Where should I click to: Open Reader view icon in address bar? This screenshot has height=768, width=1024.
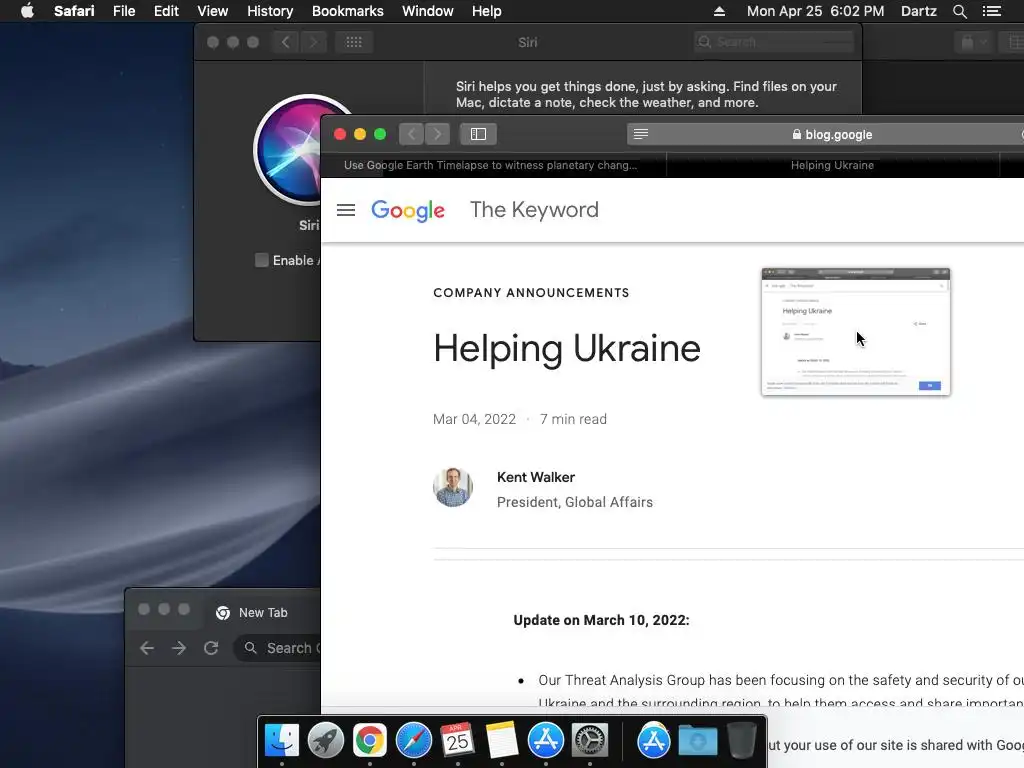point(641,134)
